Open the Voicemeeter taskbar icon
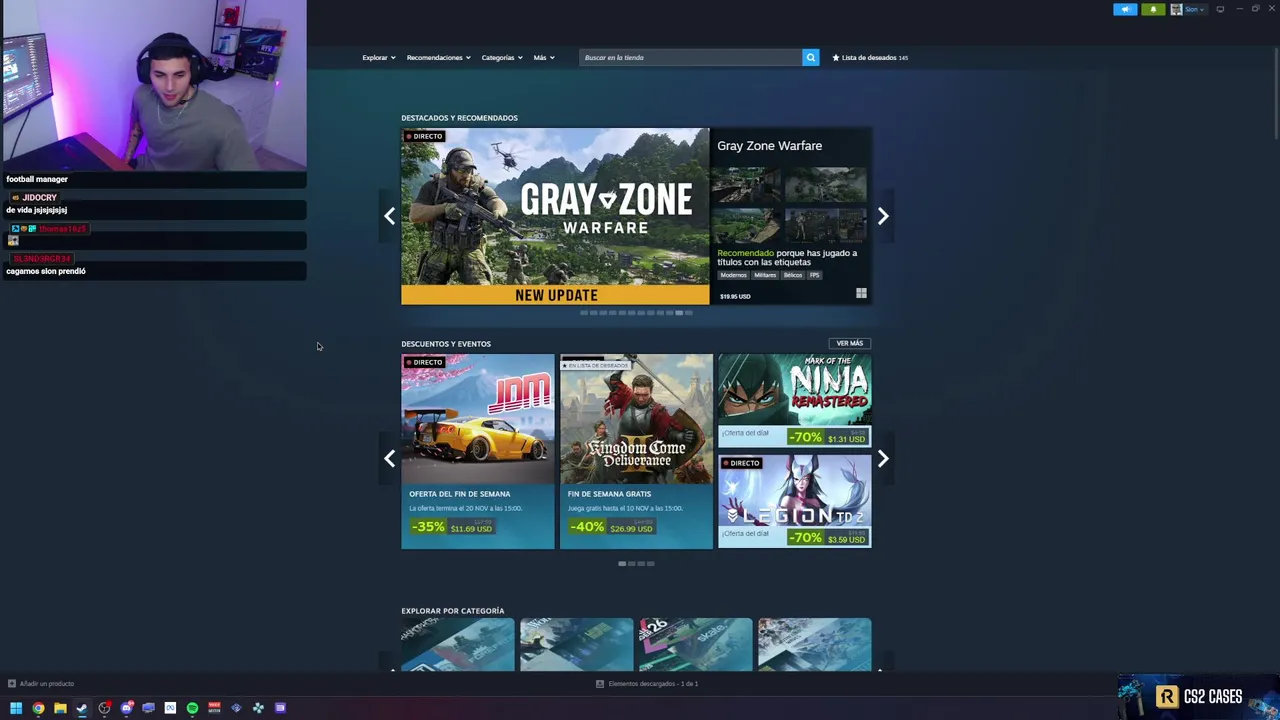Viewport: 1280px width, 720px height. pos(214,708)
